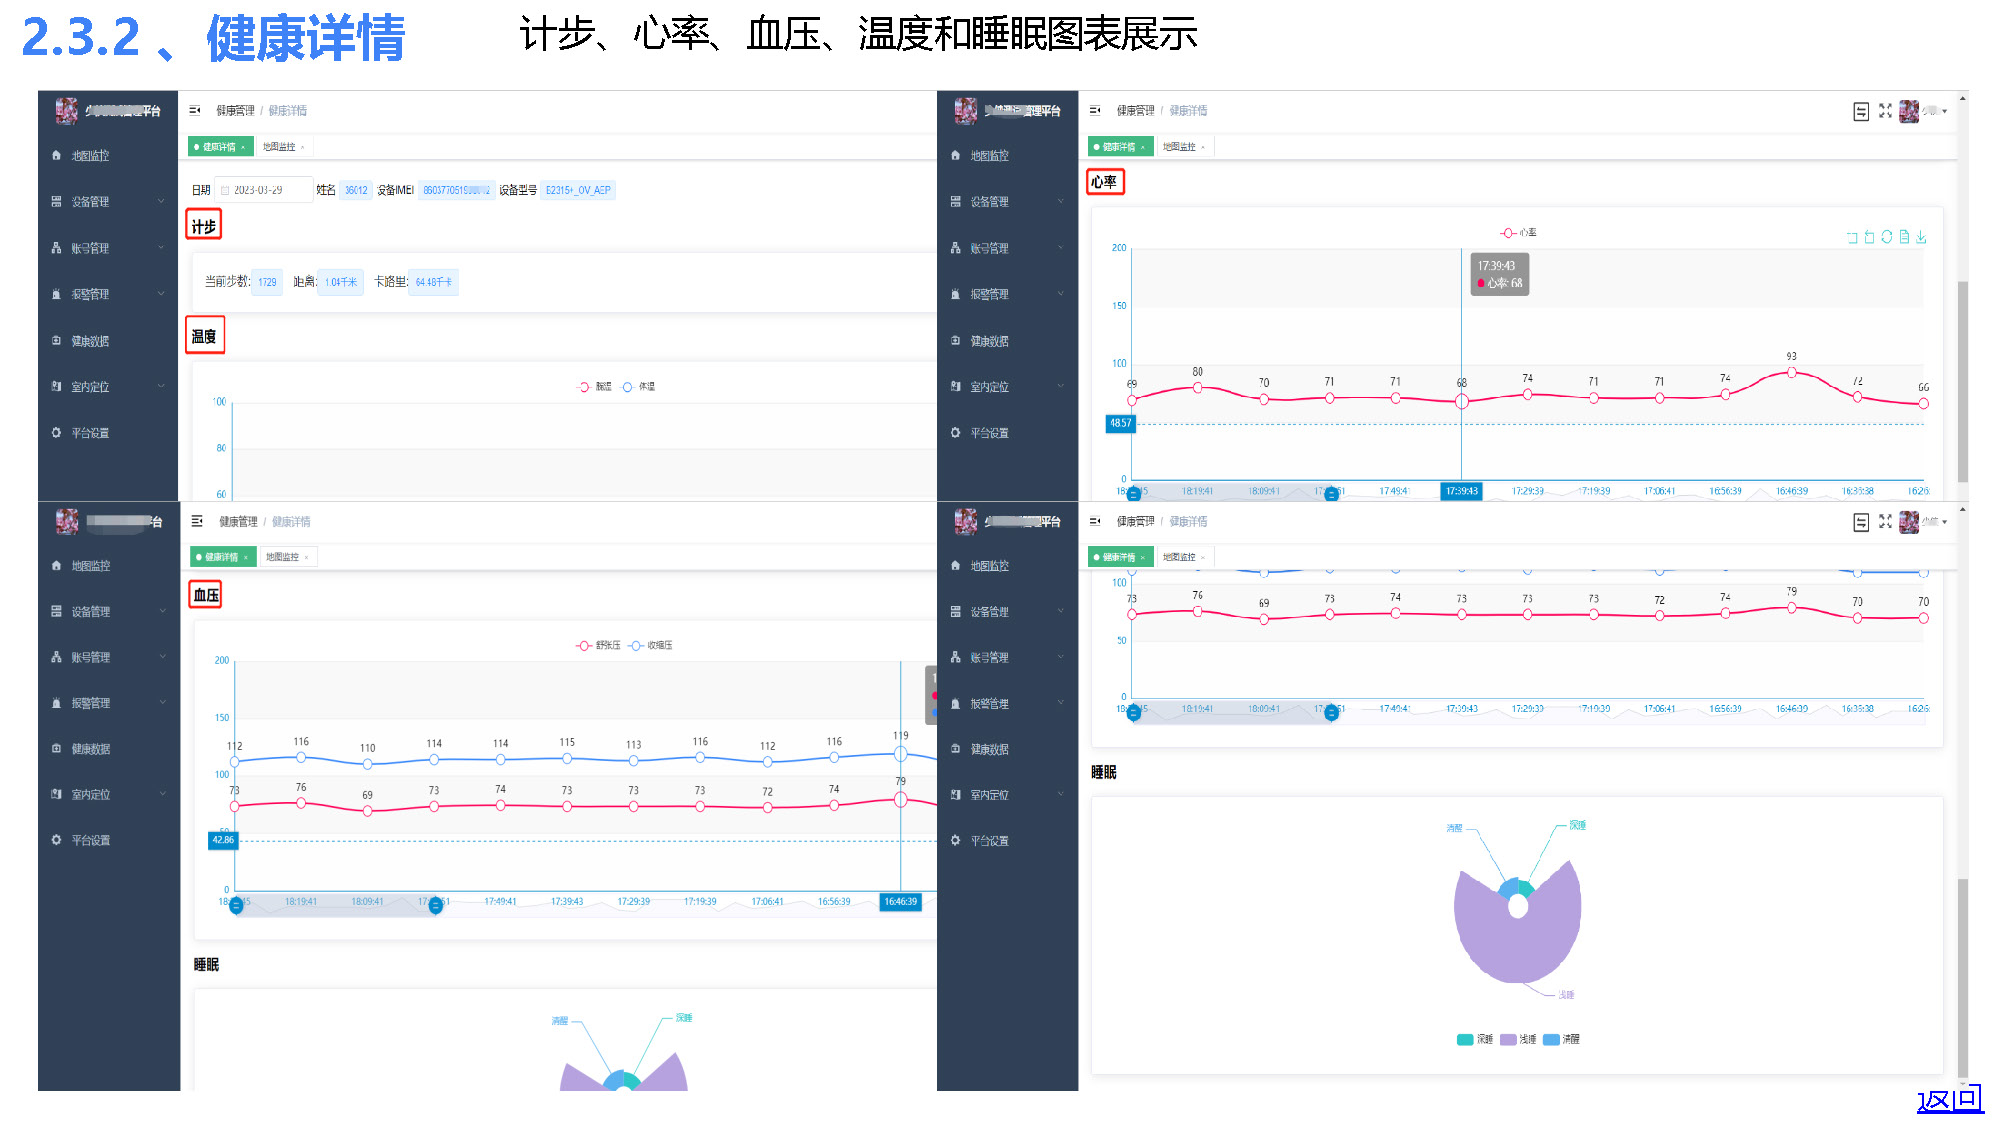Expand 设备管理 in the top-left sidebar
This screenshot has height=1125, width=2000.
(90, 202)
